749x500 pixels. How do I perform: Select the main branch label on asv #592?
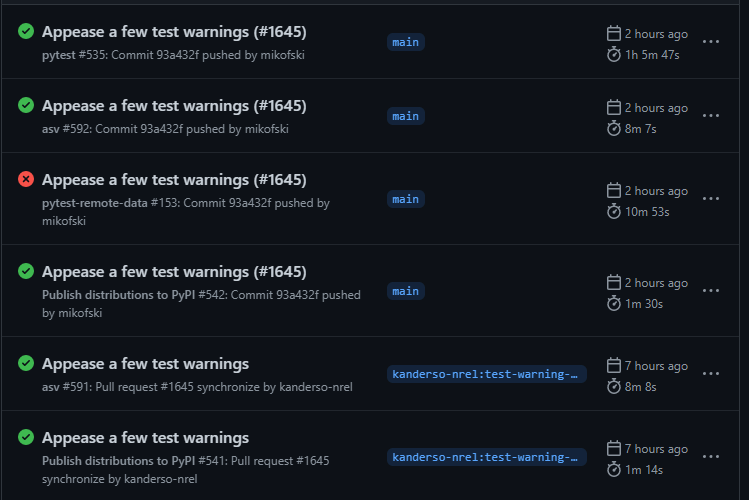[406, 116]
